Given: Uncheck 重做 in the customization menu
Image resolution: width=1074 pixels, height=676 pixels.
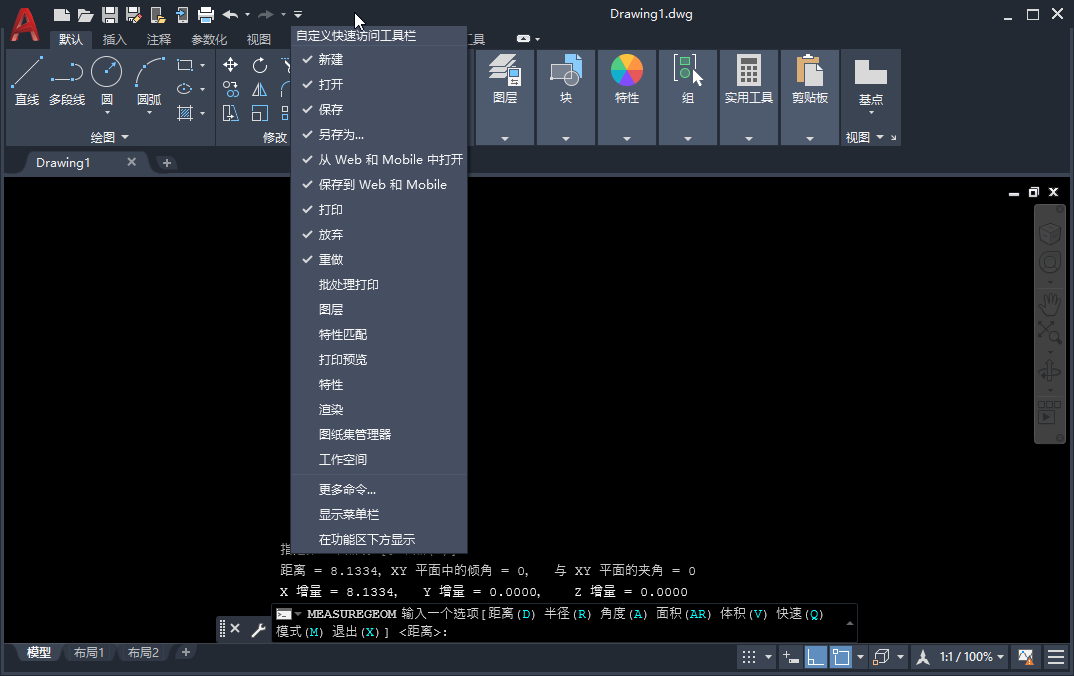Looking at the screenshot, I should coord(330,259).
